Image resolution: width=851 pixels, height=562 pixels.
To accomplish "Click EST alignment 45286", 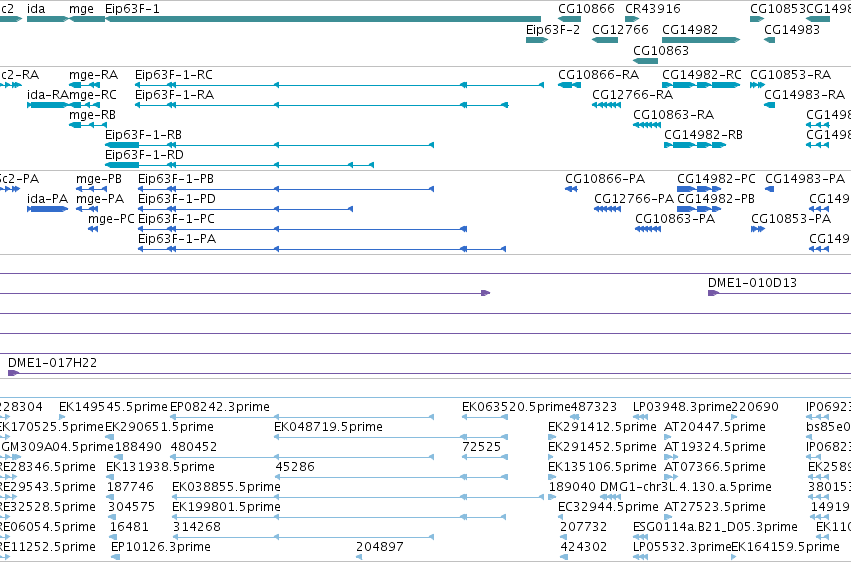I will click(x=391, y=477).
